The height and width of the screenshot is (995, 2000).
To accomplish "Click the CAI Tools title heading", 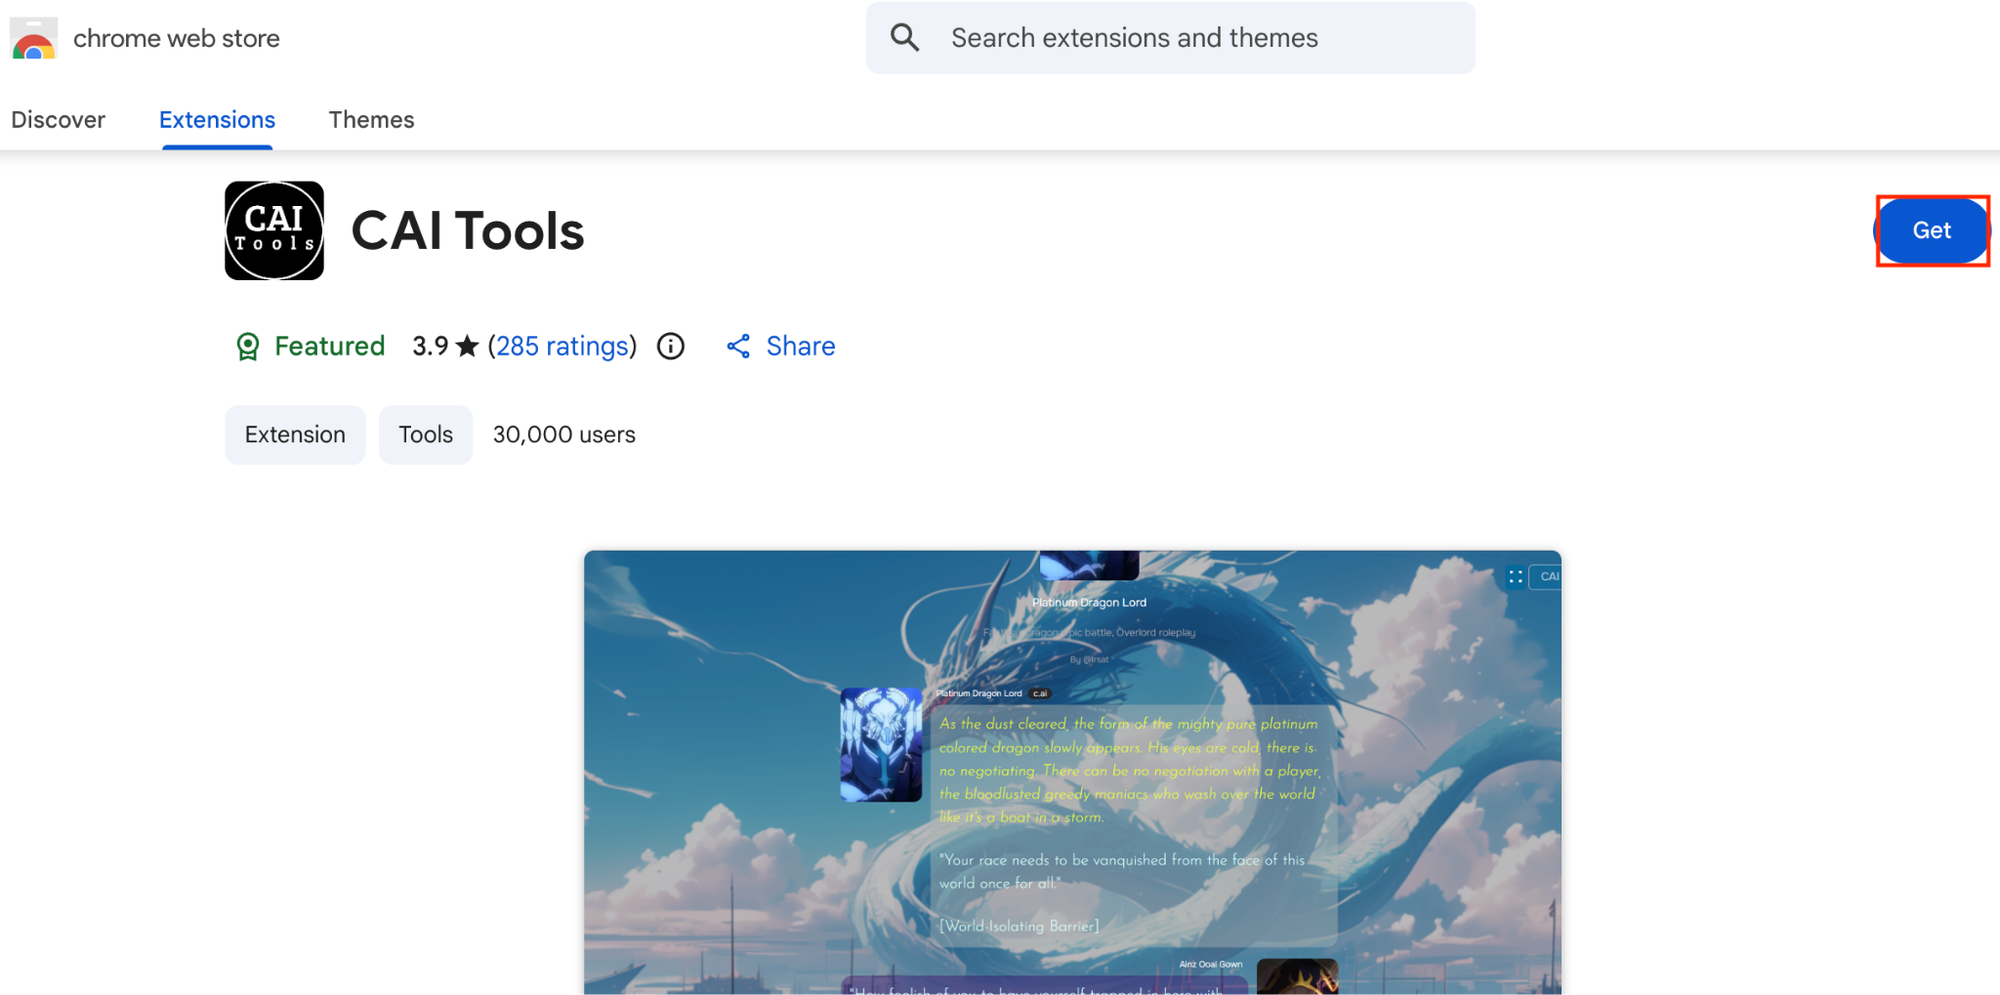I will pyautogui.click(x=467, y=231).
